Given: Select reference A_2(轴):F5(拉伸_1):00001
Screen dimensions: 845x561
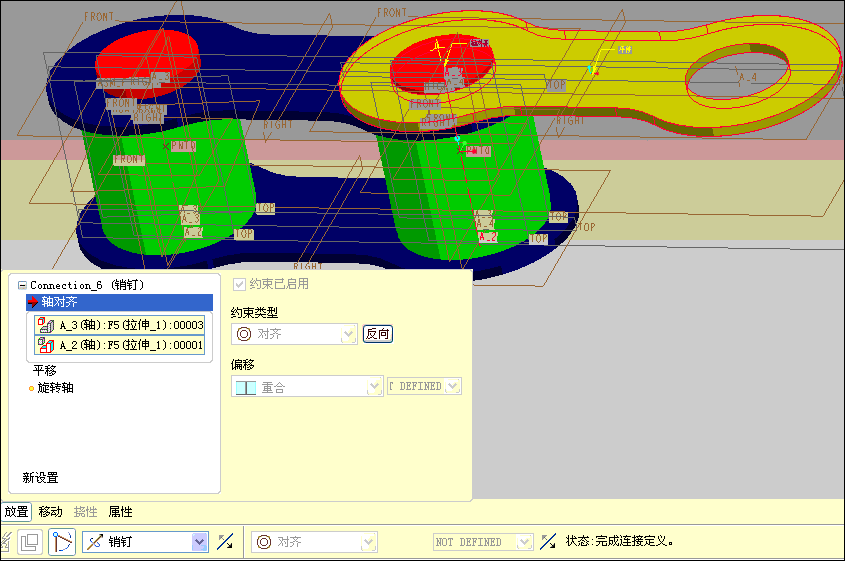Looking at the screenshot, I should (120, 345).
